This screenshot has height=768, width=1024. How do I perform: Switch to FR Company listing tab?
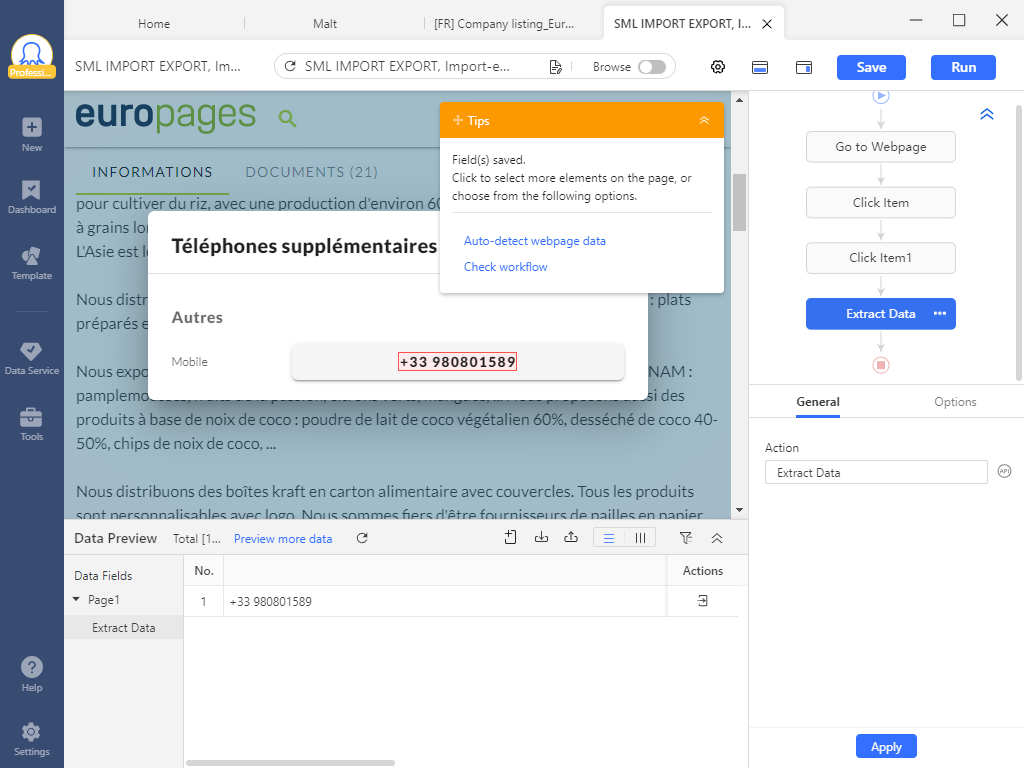point(504,24)
